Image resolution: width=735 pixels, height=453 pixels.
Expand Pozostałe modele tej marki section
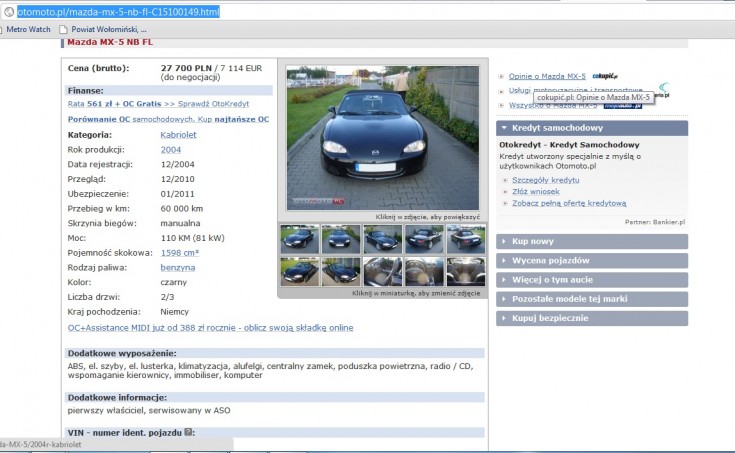592,299
